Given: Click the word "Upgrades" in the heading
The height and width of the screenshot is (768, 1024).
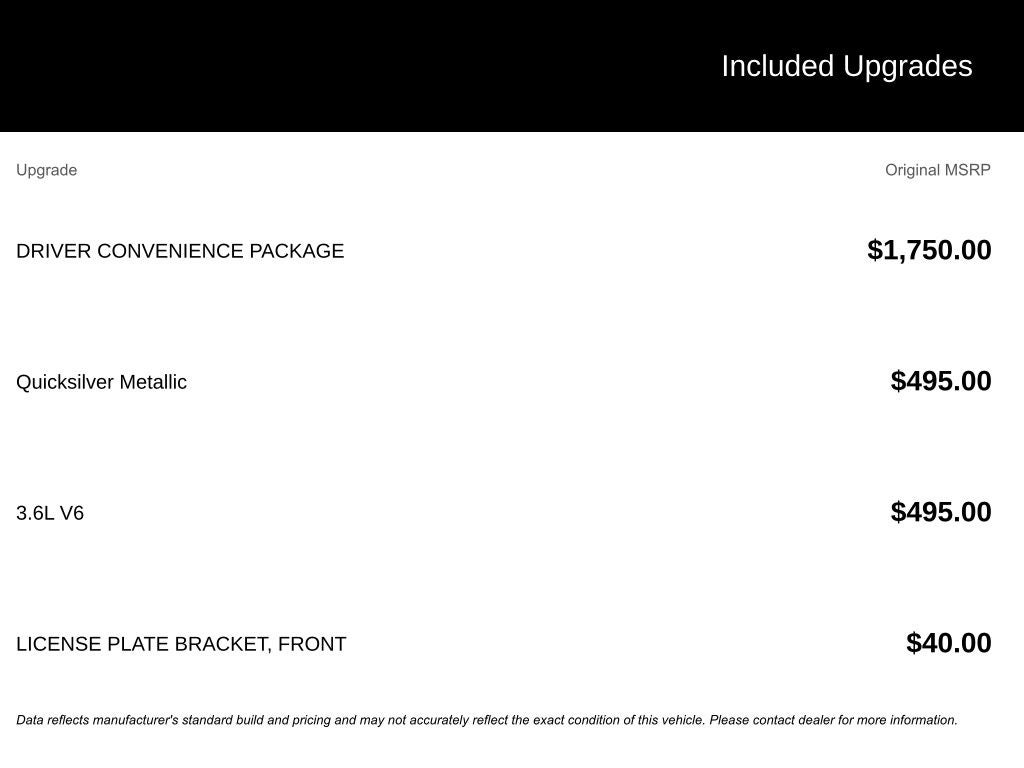Looking at the screenshot, I should tap(907, 66).
